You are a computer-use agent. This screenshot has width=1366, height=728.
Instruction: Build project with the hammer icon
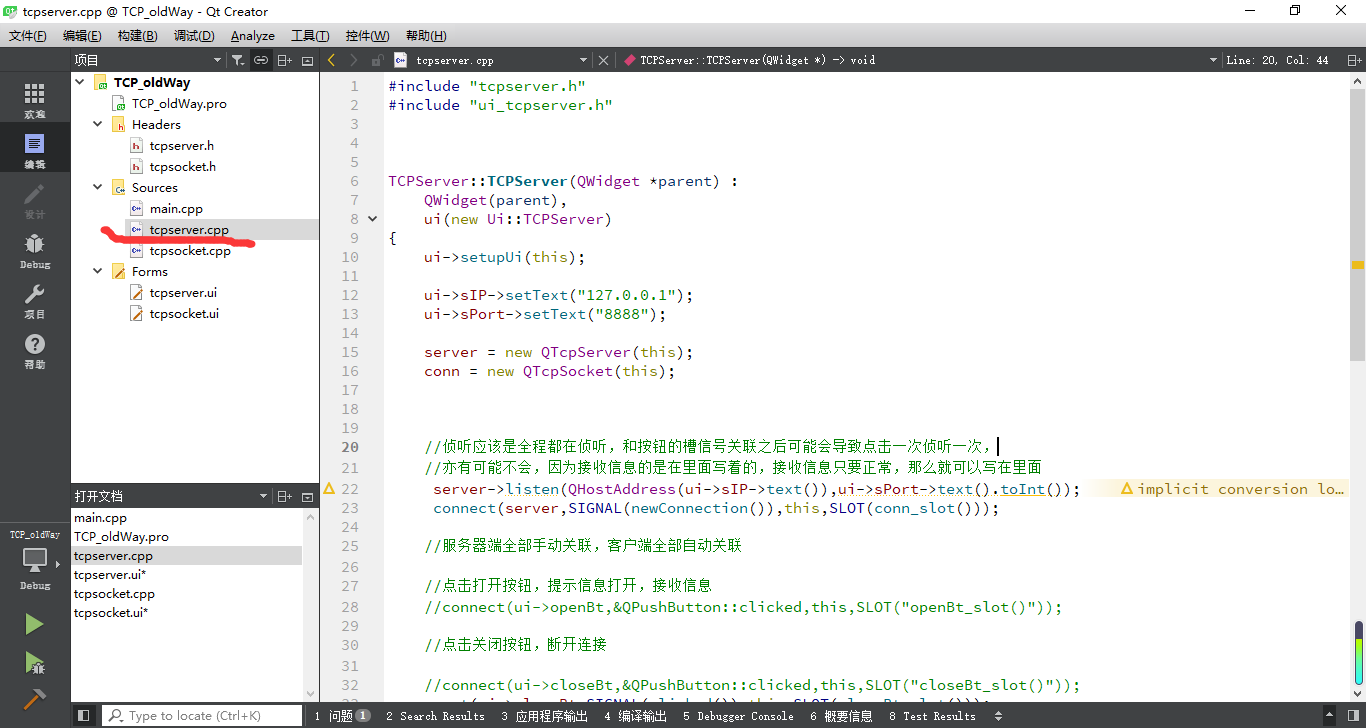point(34,699)
